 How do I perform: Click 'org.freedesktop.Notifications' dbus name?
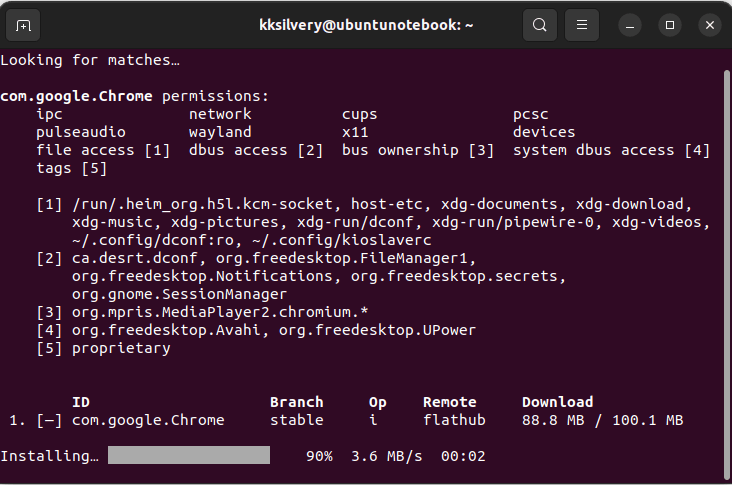(x=202, y=276)
